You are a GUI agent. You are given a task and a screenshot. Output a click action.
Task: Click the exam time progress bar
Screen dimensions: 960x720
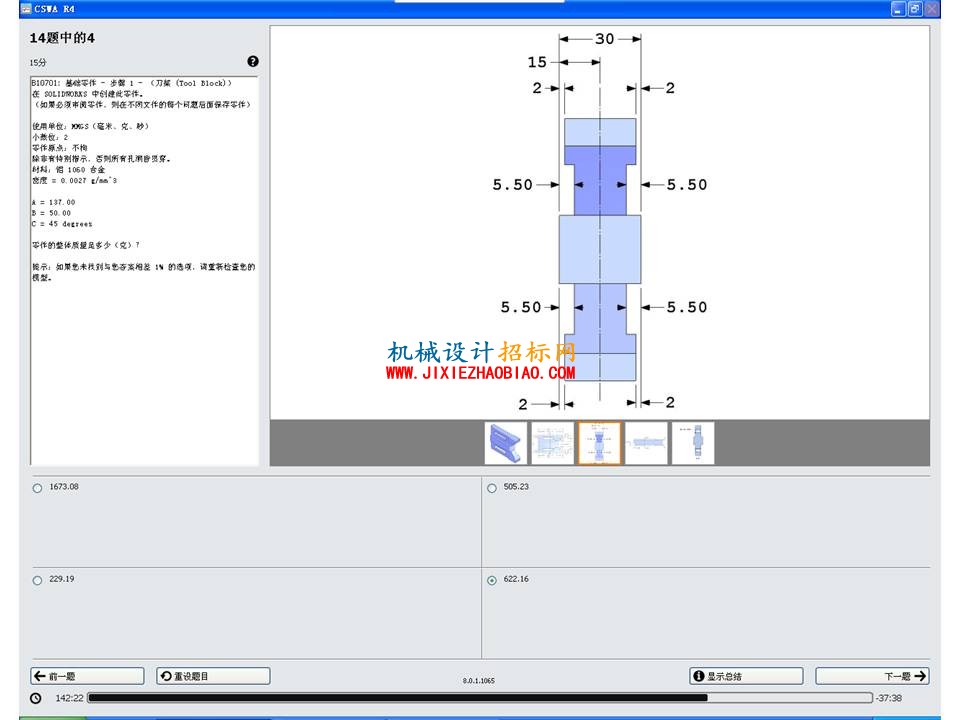tap(480, 698)
